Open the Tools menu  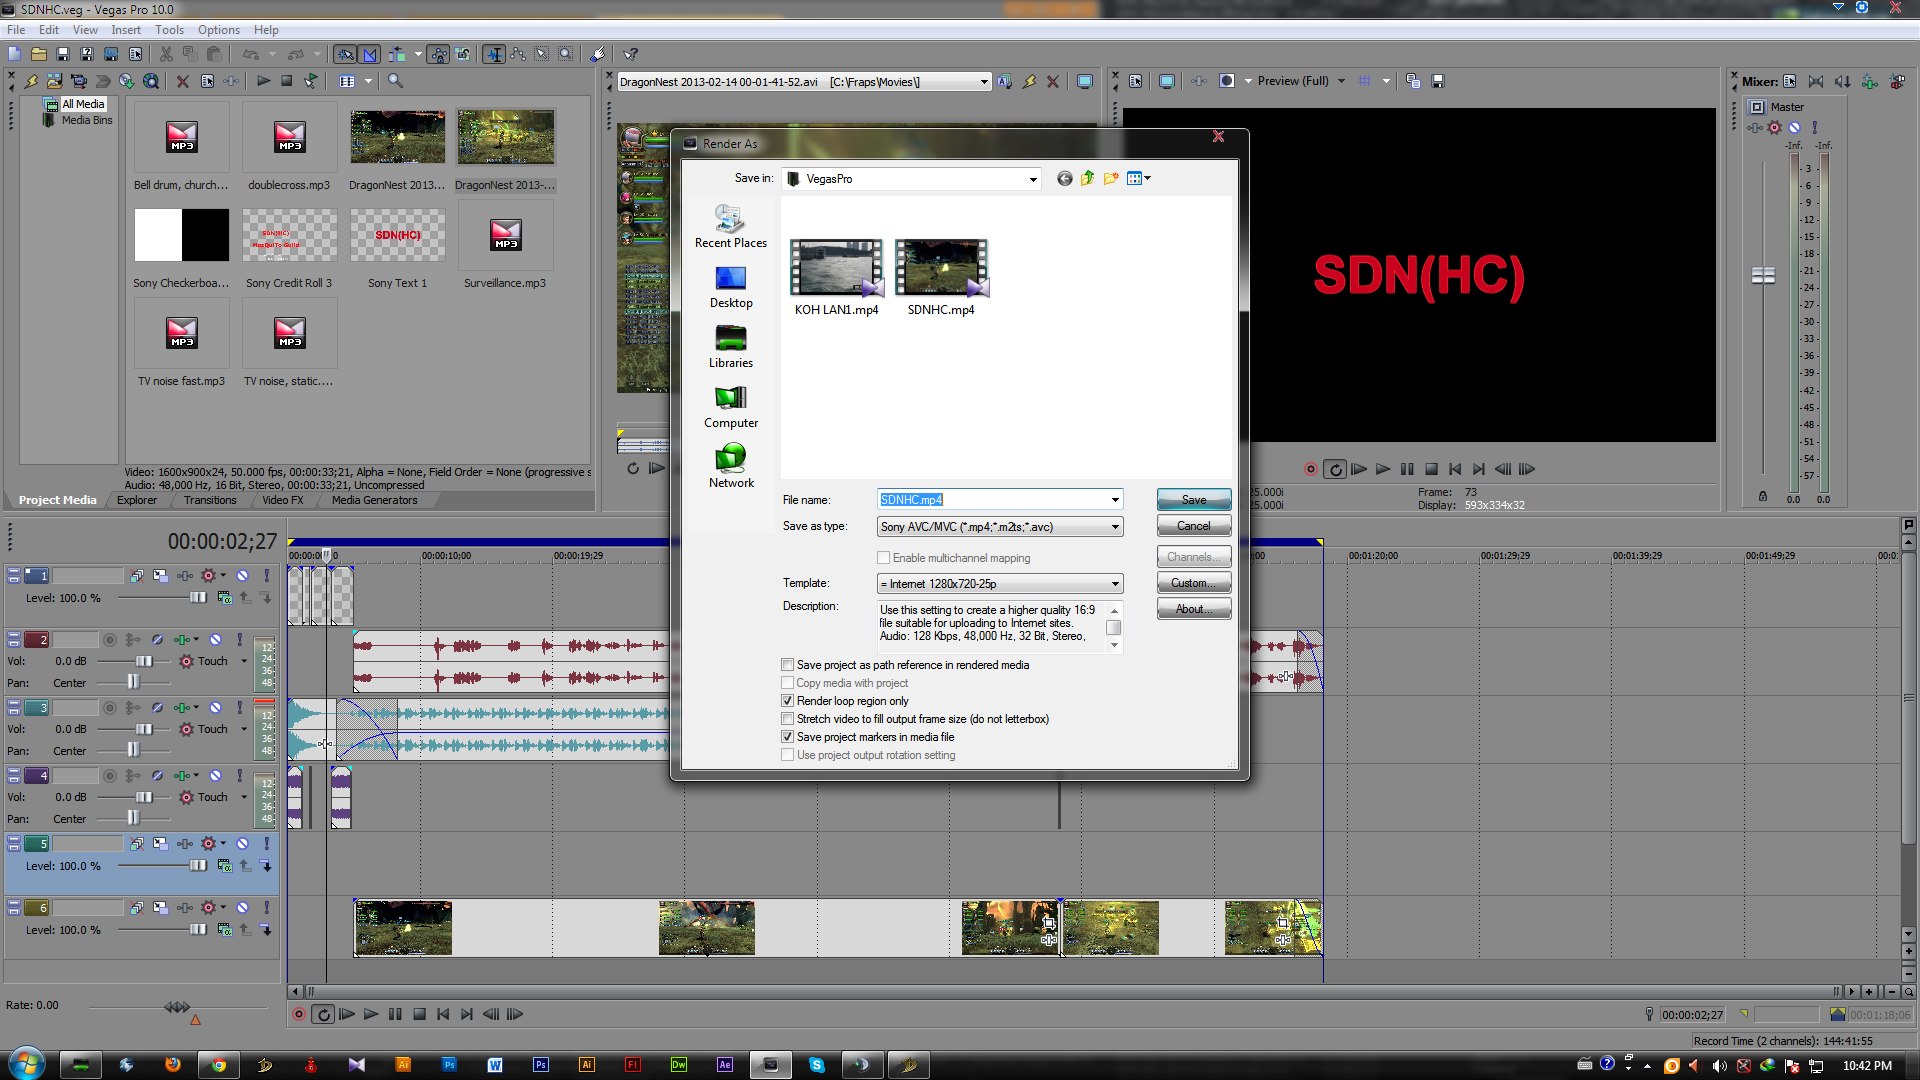pos(169,30)
